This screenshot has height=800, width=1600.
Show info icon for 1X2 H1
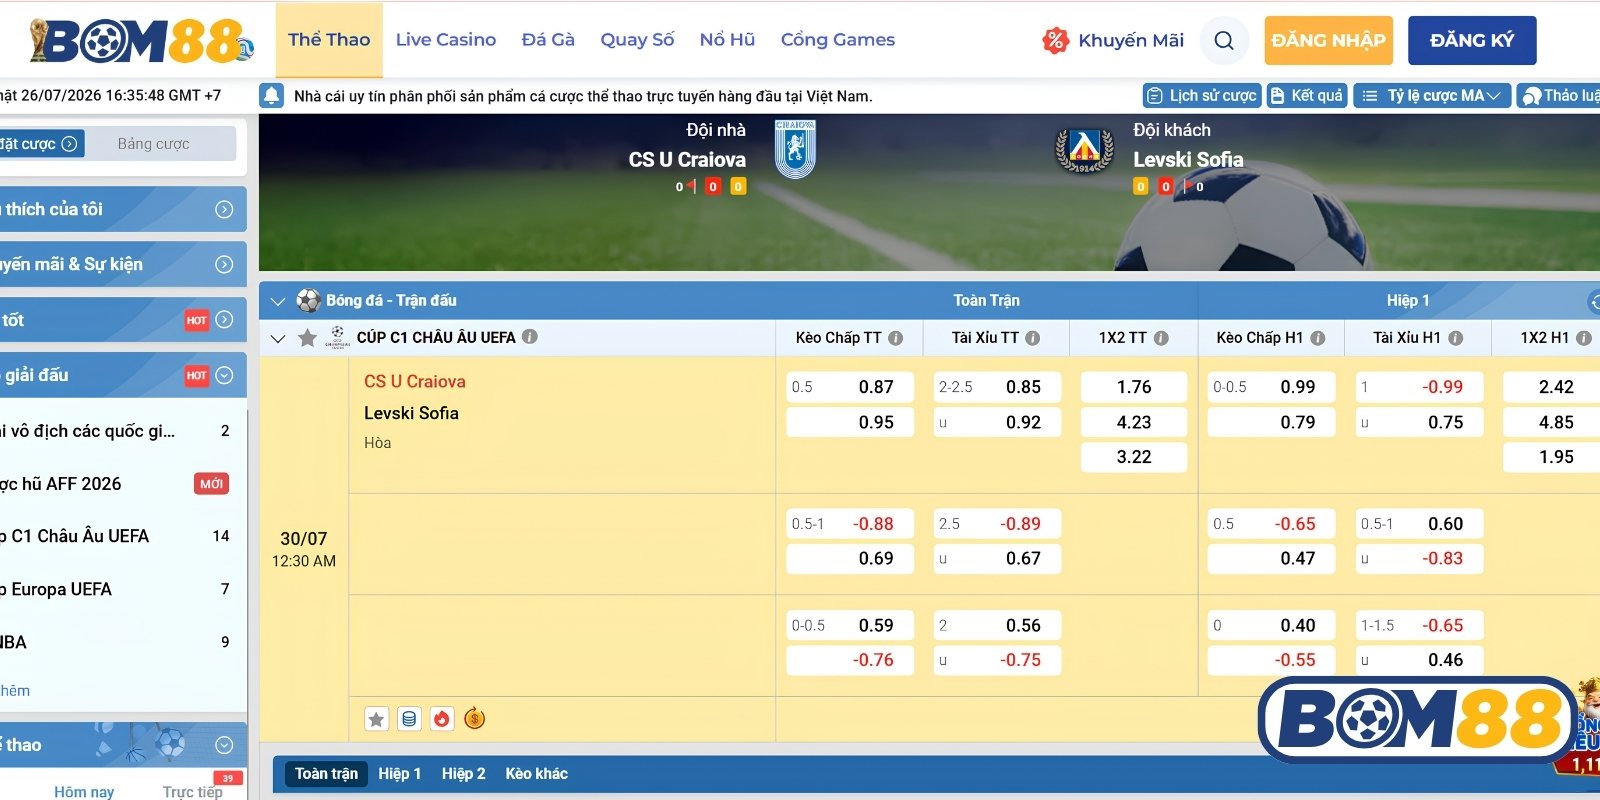(x=1584, y=338)
